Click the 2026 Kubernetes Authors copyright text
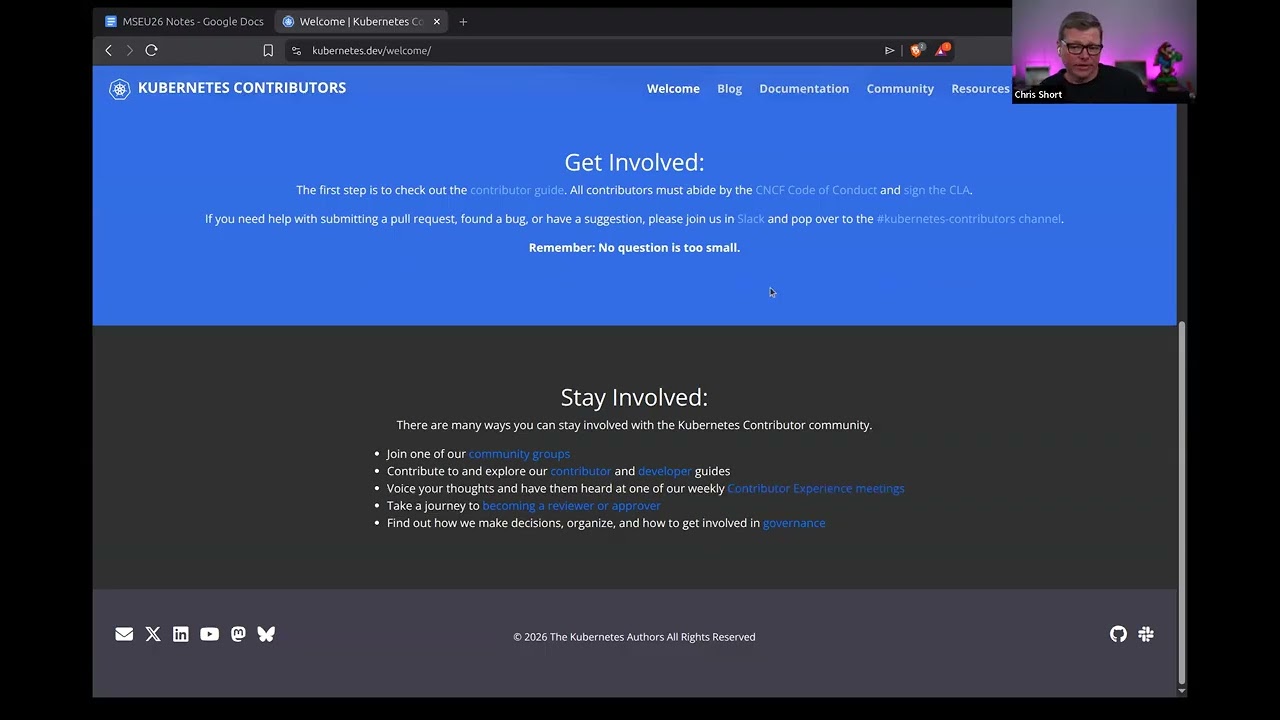Image resolution: width=1280 pixels, height=720 pixels. point(634,637)
